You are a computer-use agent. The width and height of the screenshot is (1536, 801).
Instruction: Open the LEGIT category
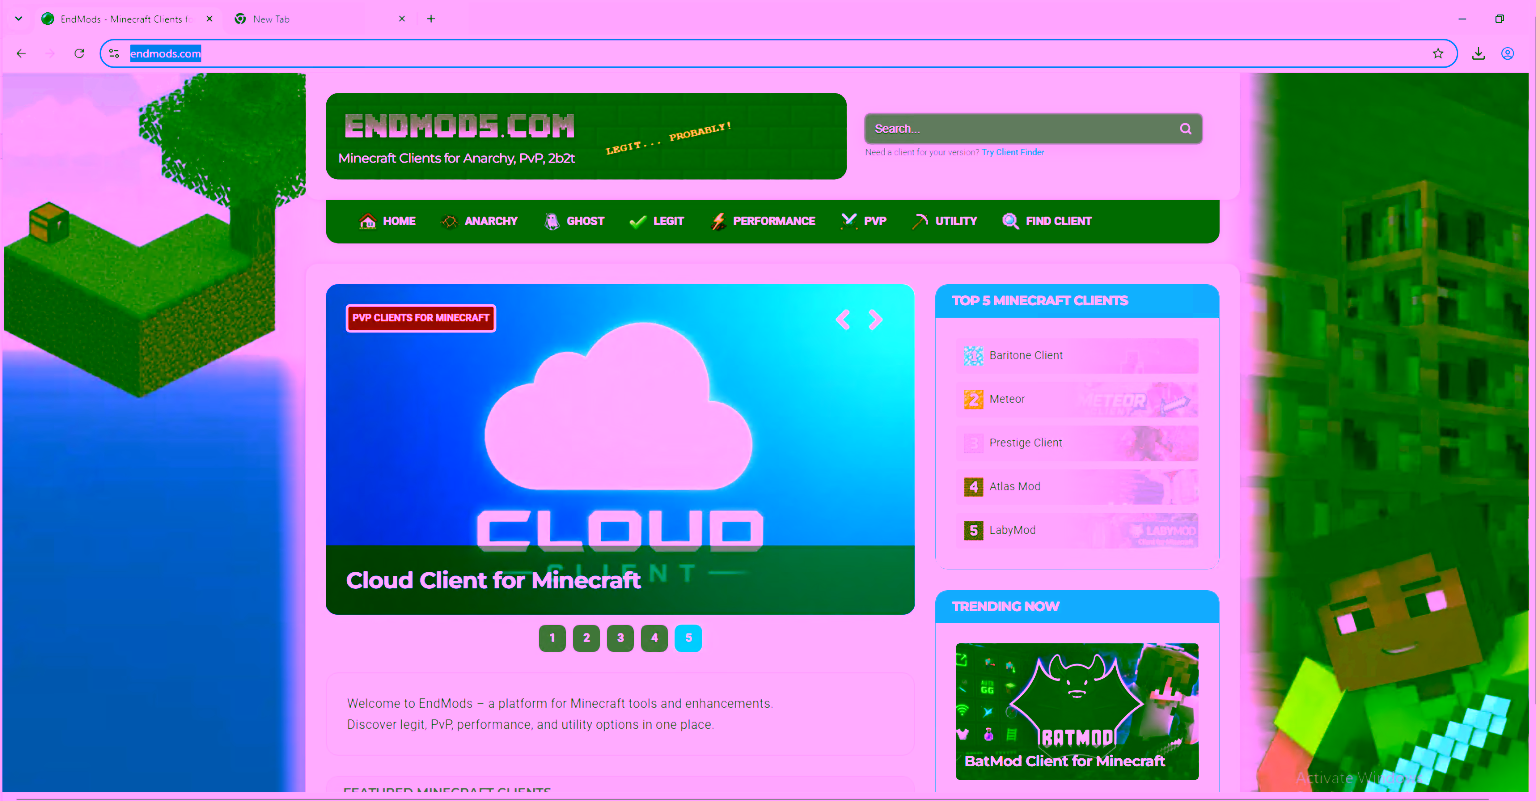coord(656,221)
